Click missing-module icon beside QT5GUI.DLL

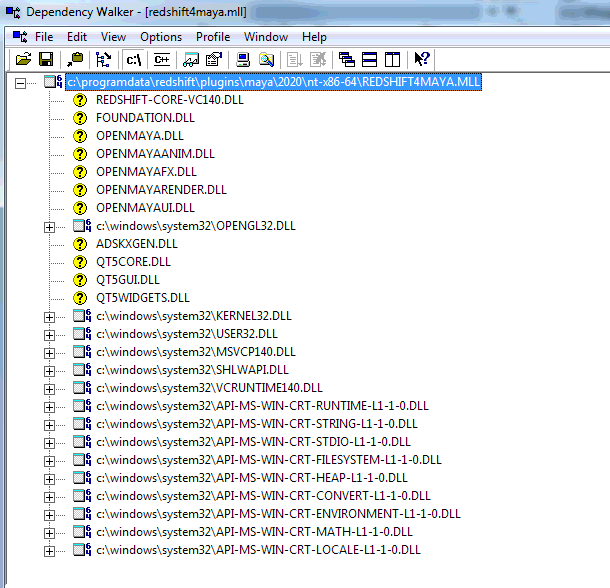point(80,280)
